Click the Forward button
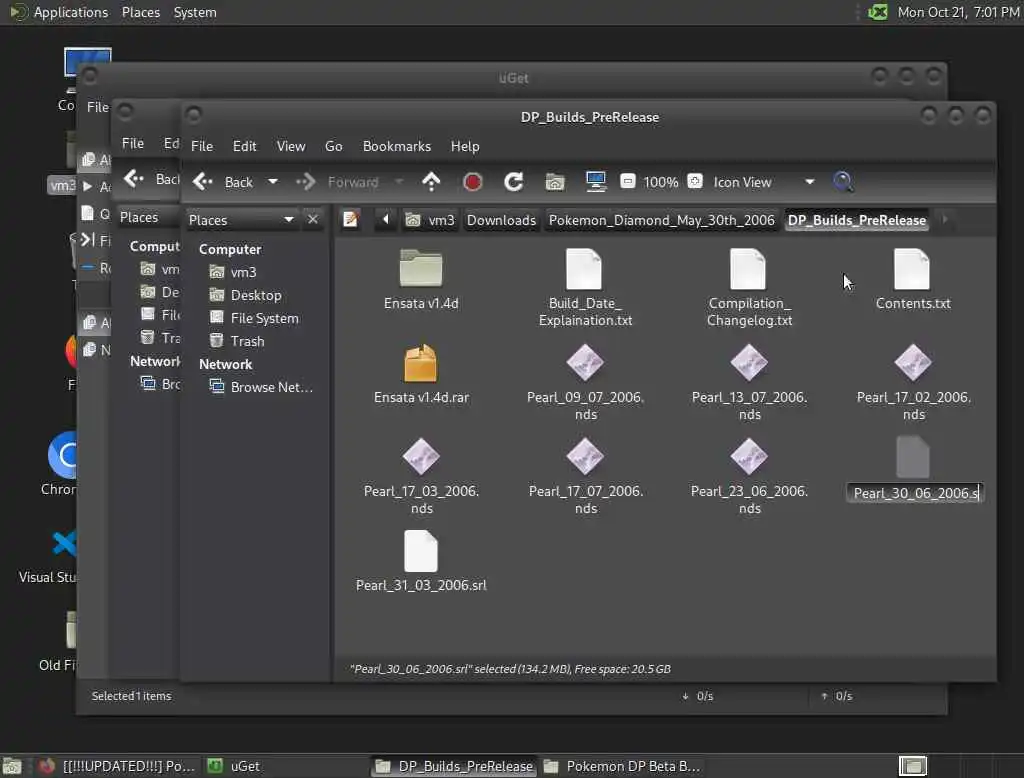Viewport: 1024px width, 778px height. (x=337, y=182)
